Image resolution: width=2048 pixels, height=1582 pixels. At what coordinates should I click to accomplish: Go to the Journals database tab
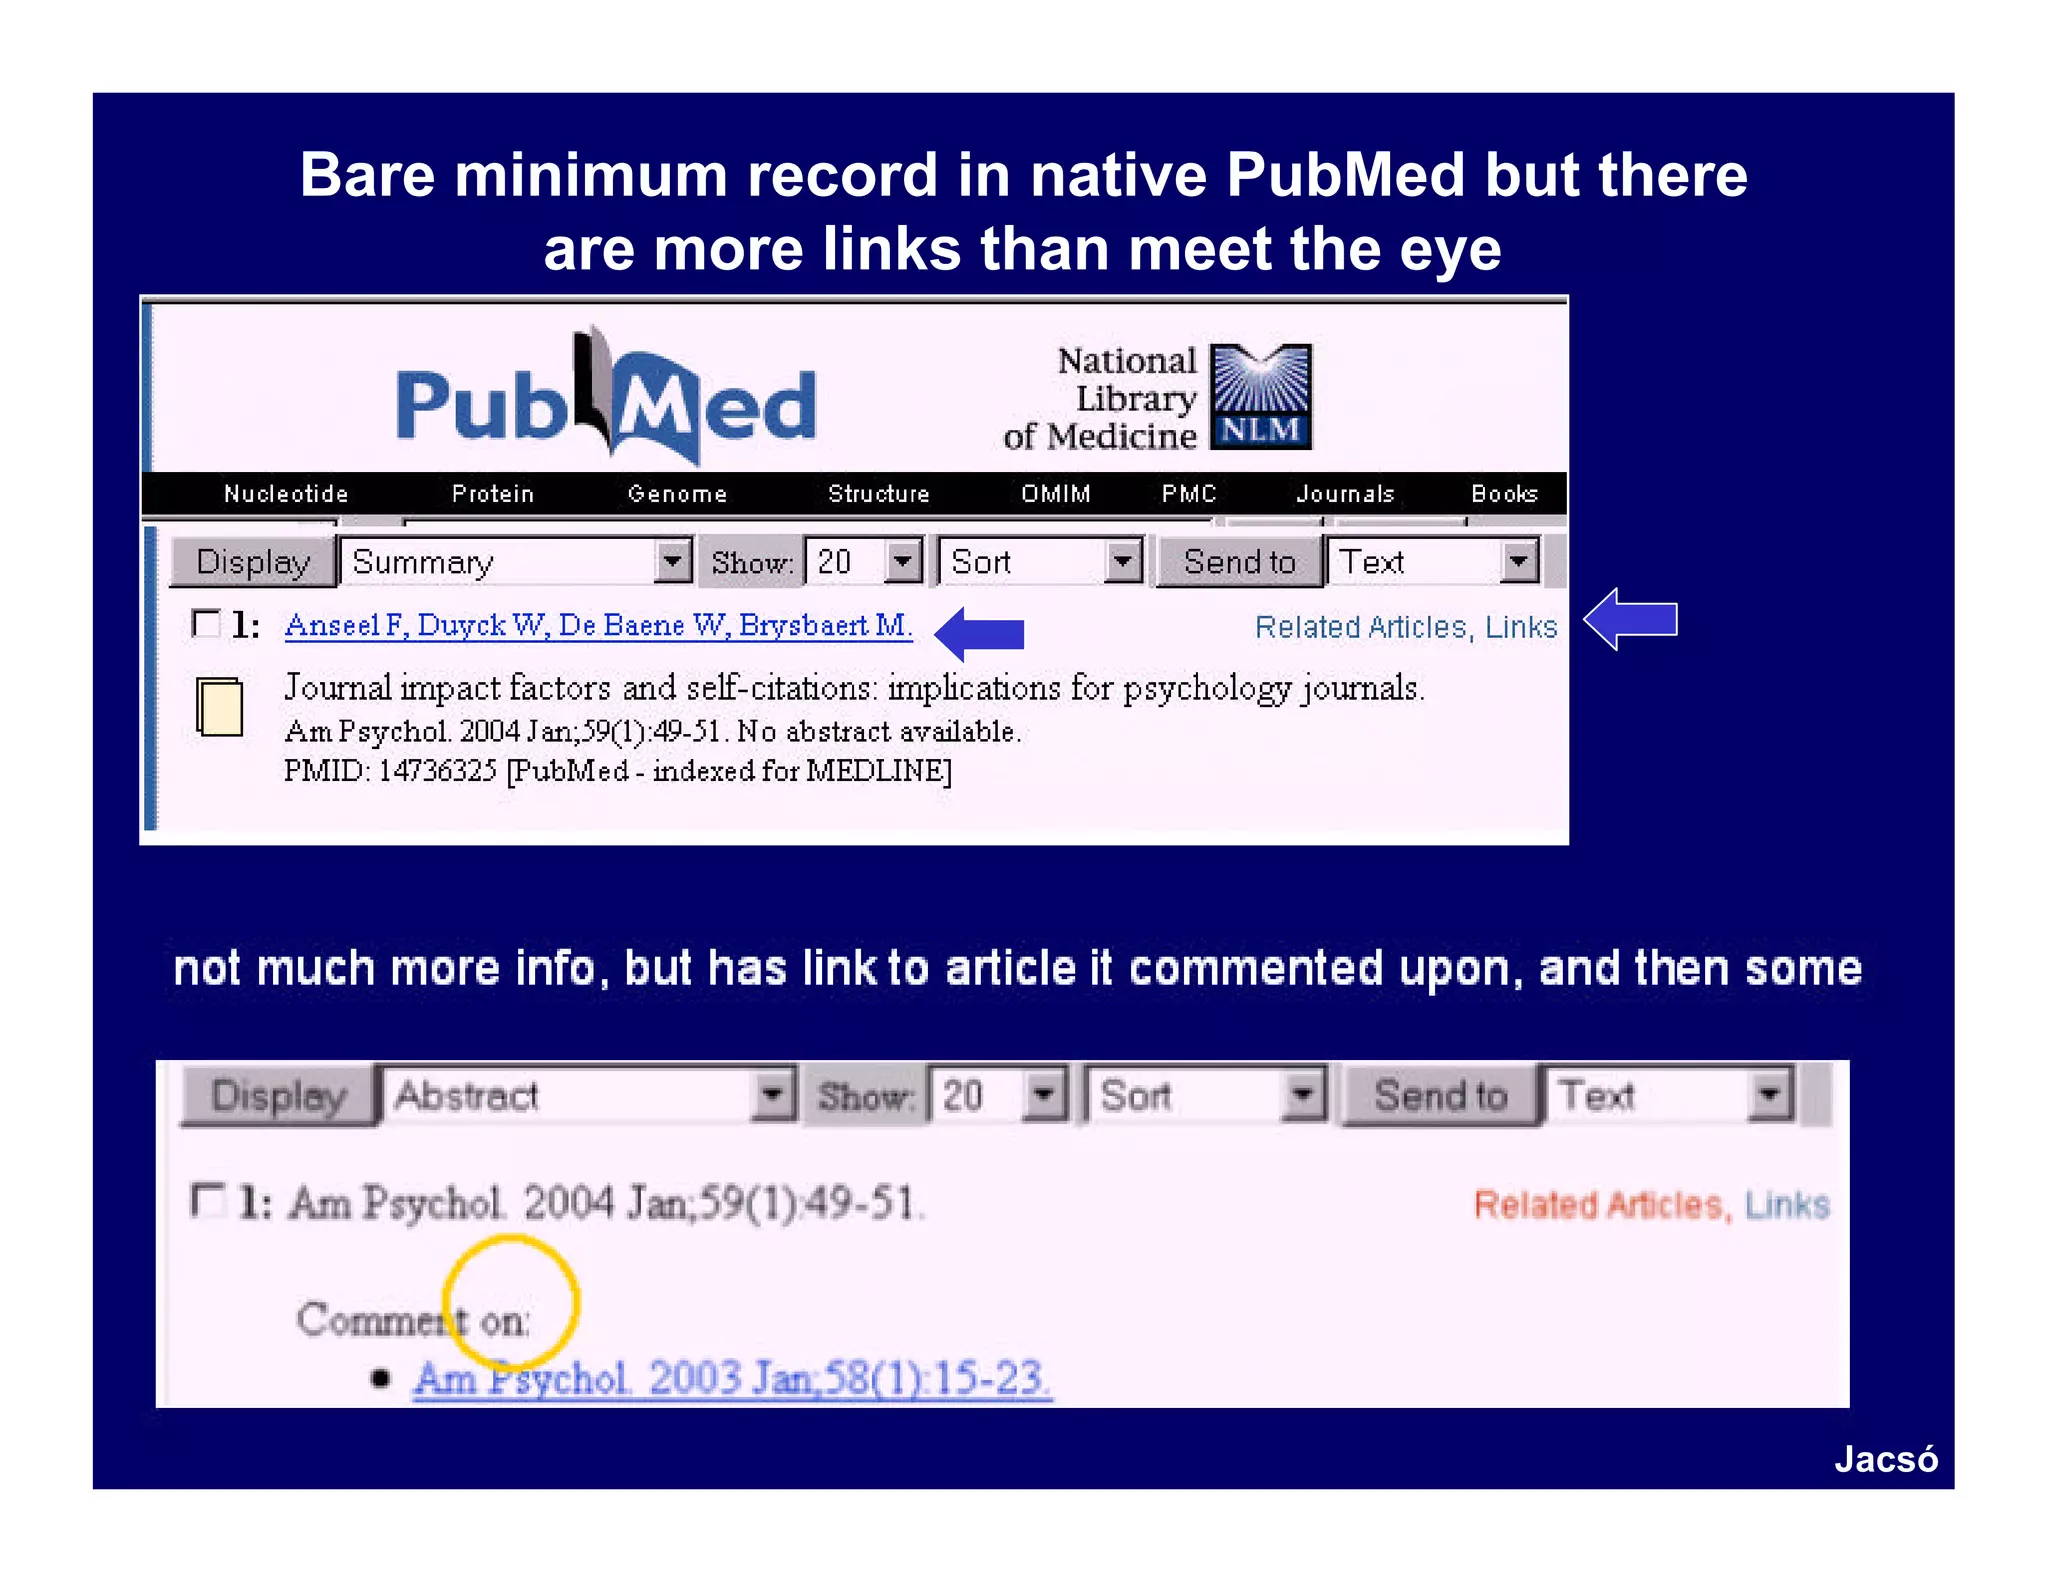pos(1345,493)
